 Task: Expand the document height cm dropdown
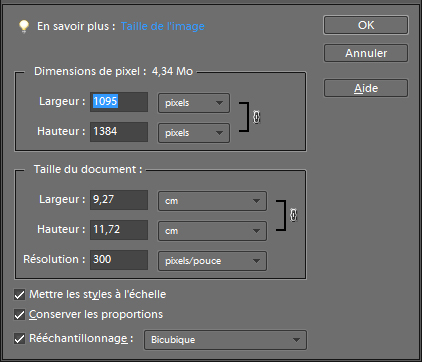(x=212, y=231)
